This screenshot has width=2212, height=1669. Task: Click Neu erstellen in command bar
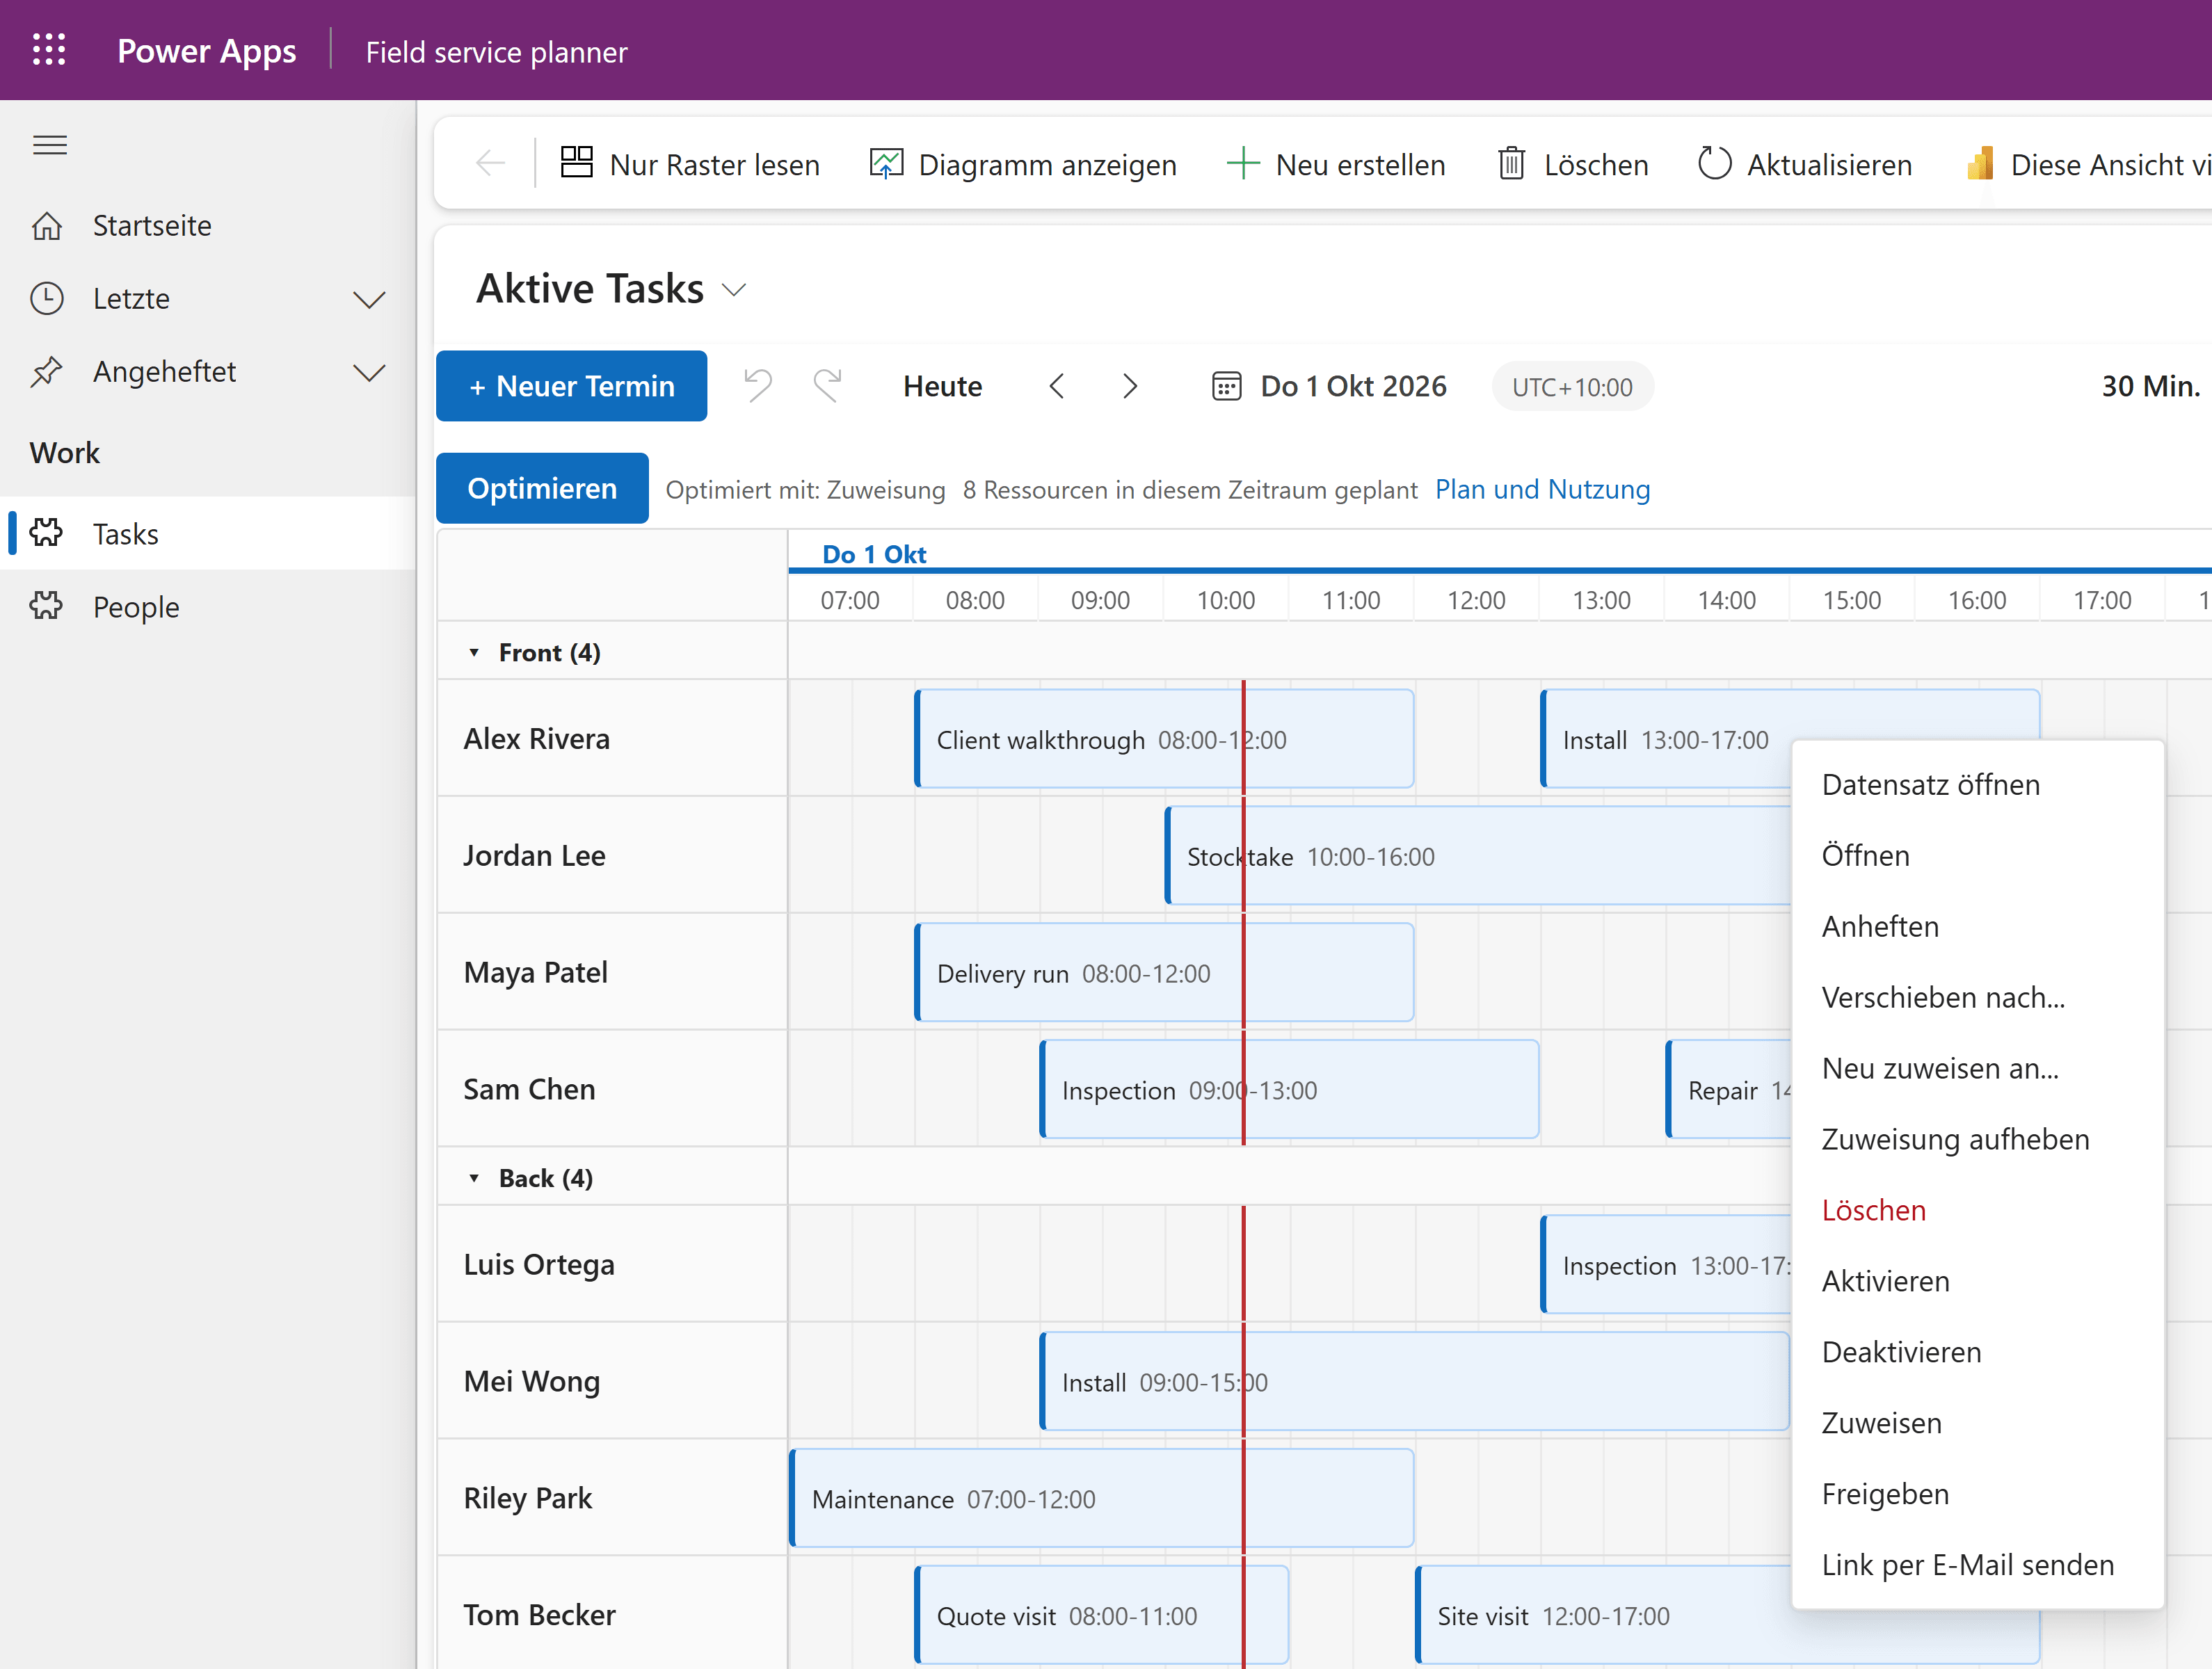[1336, 164]
